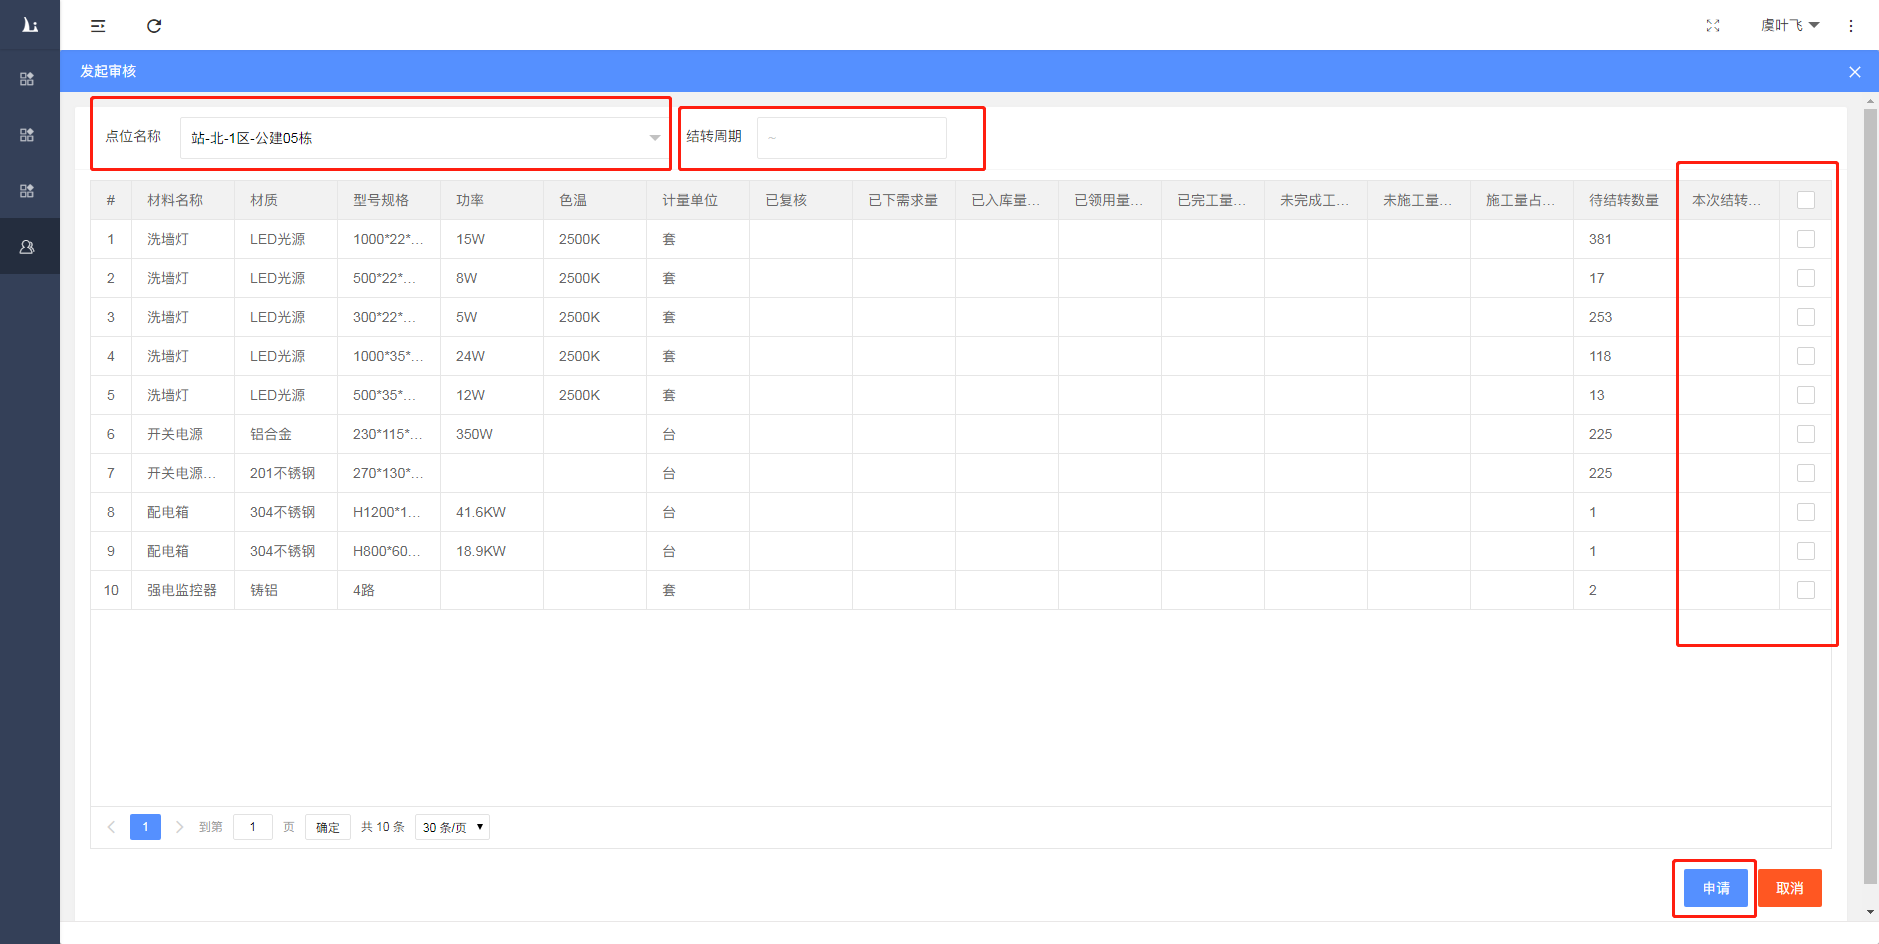
Task: Click the 本次结转 cell in row 1
Action: click(1728, 239)
